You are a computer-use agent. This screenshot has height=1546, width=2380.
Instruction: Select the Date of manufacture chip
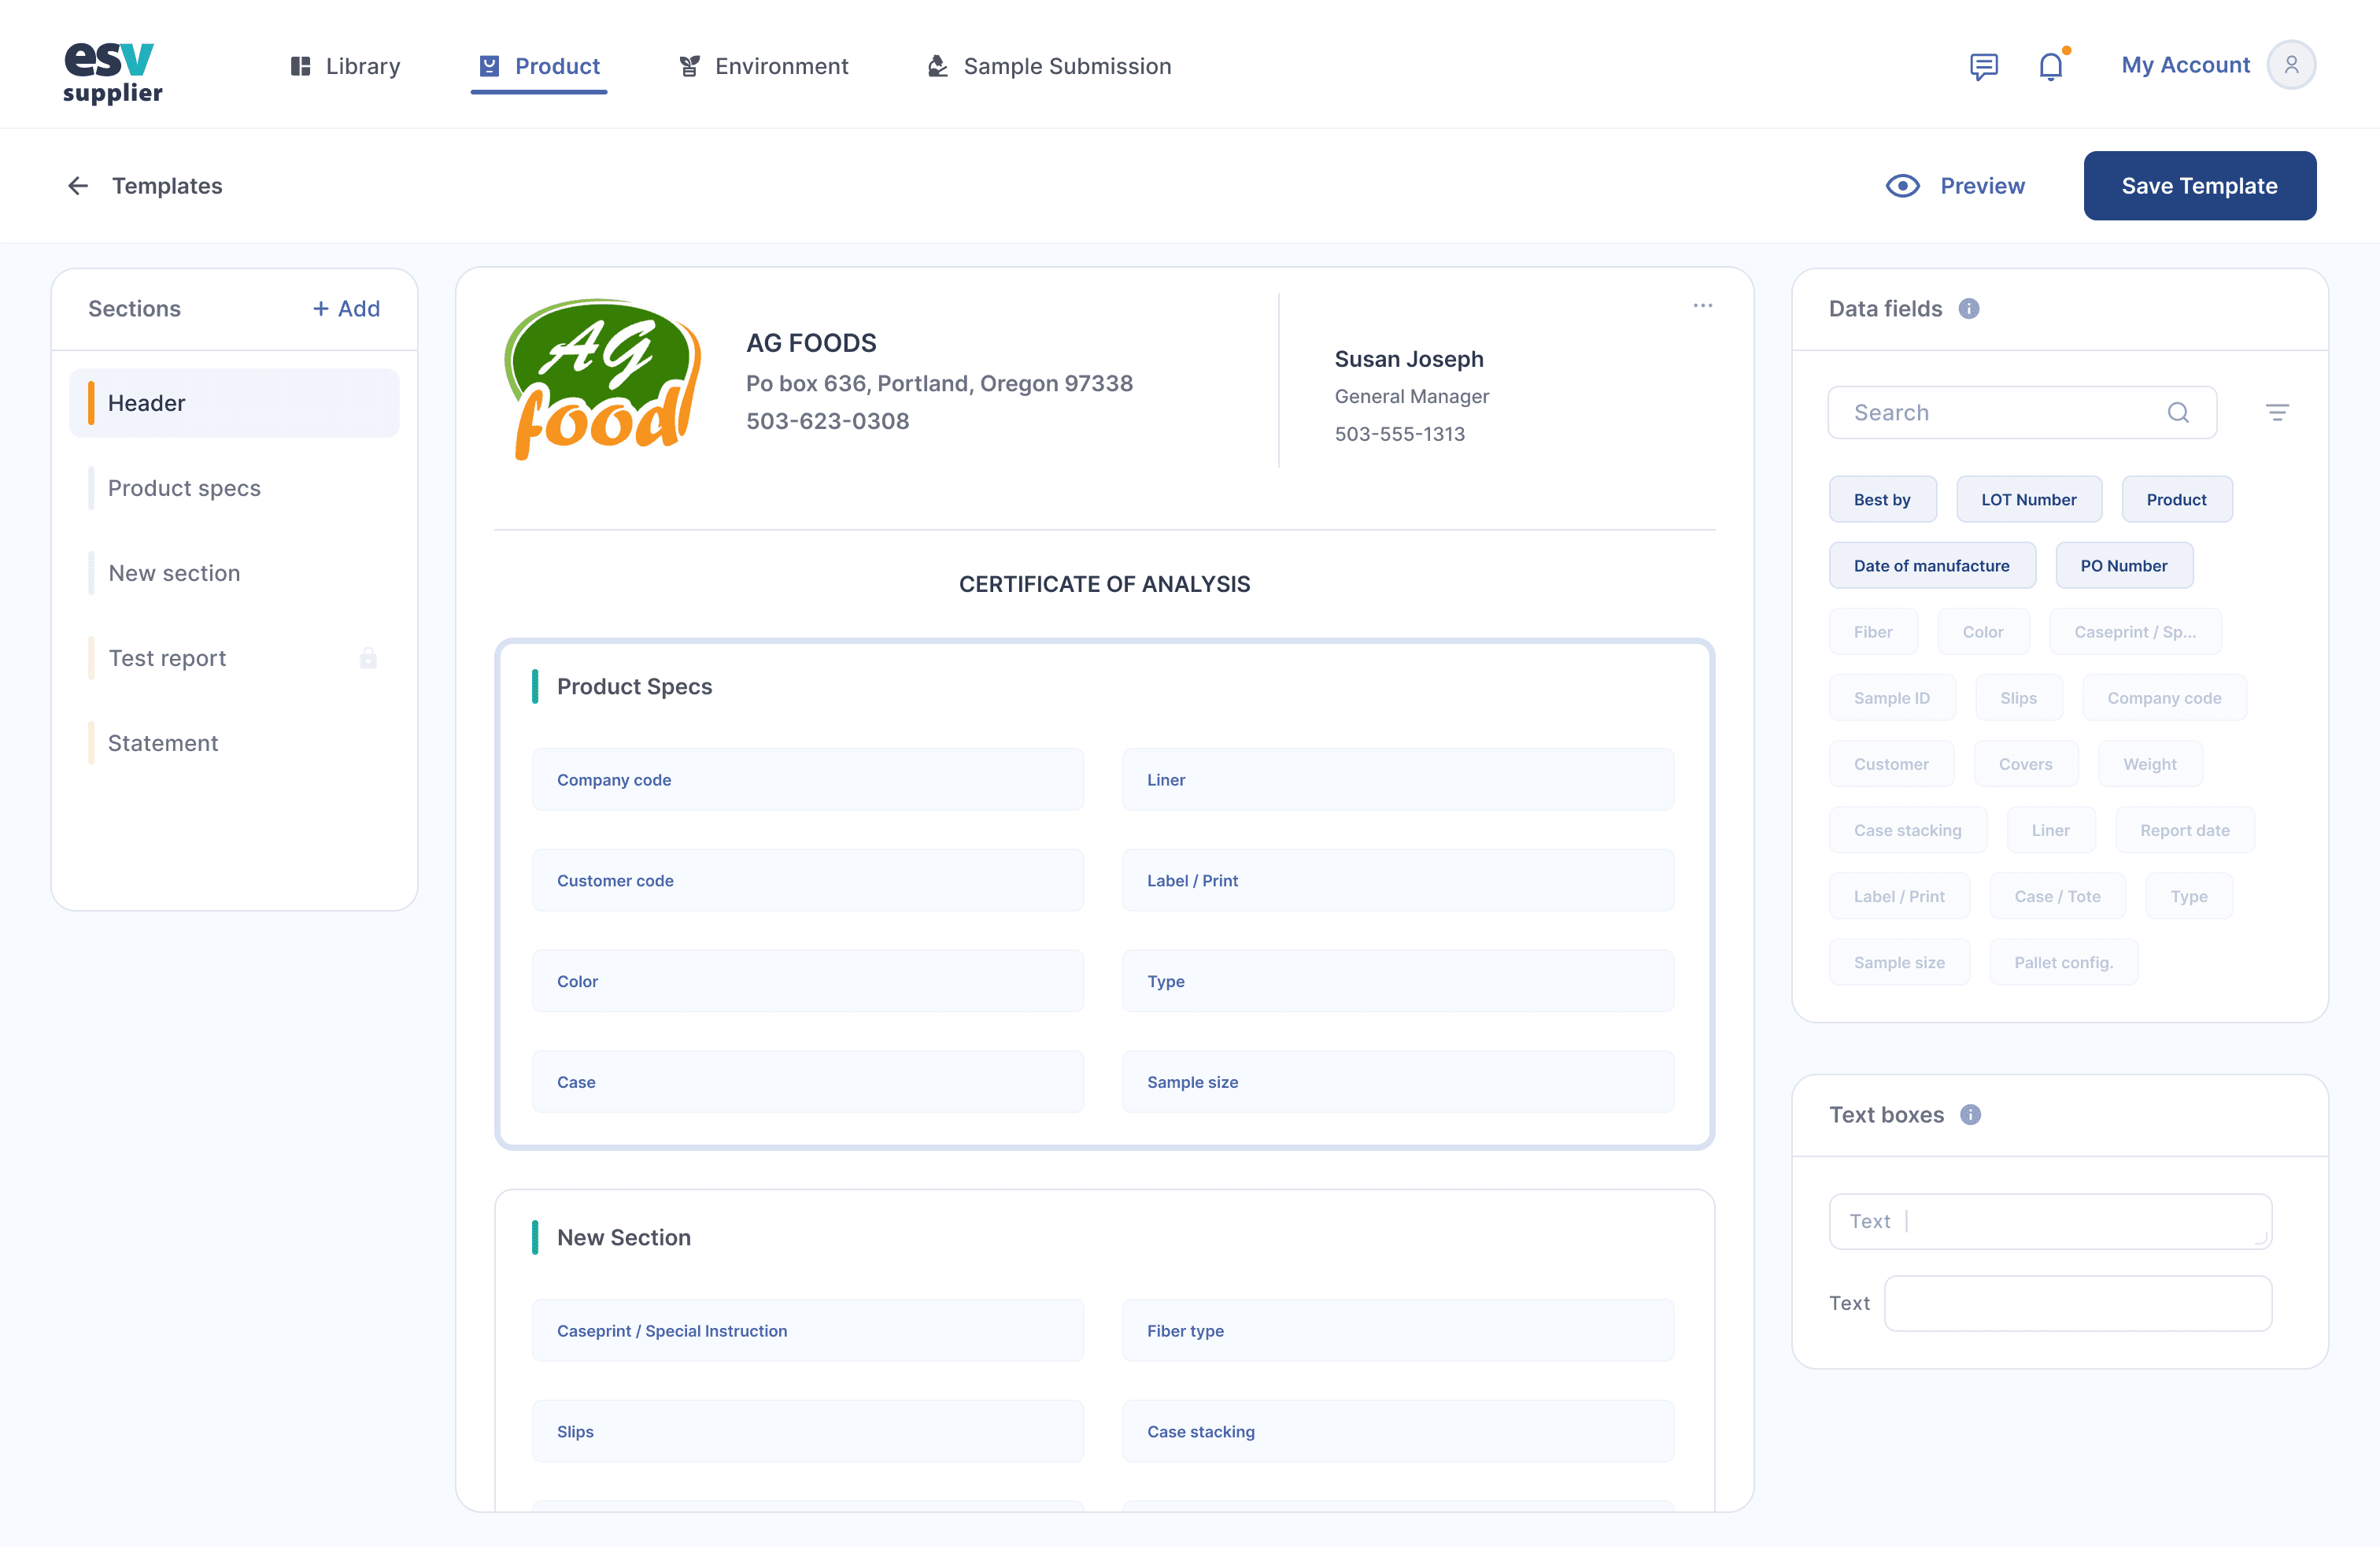pos(1931,566)
